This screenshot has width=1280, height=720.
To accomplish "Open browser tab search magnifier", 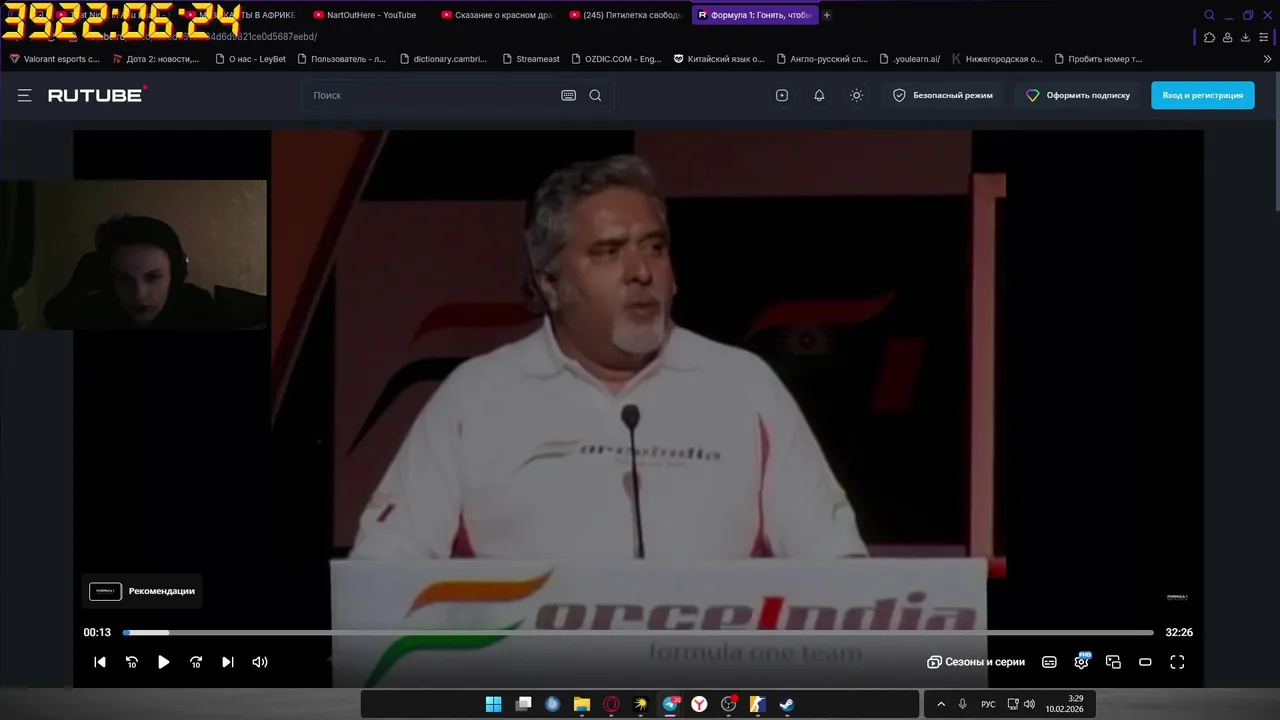I will (x=1209, y=15).
